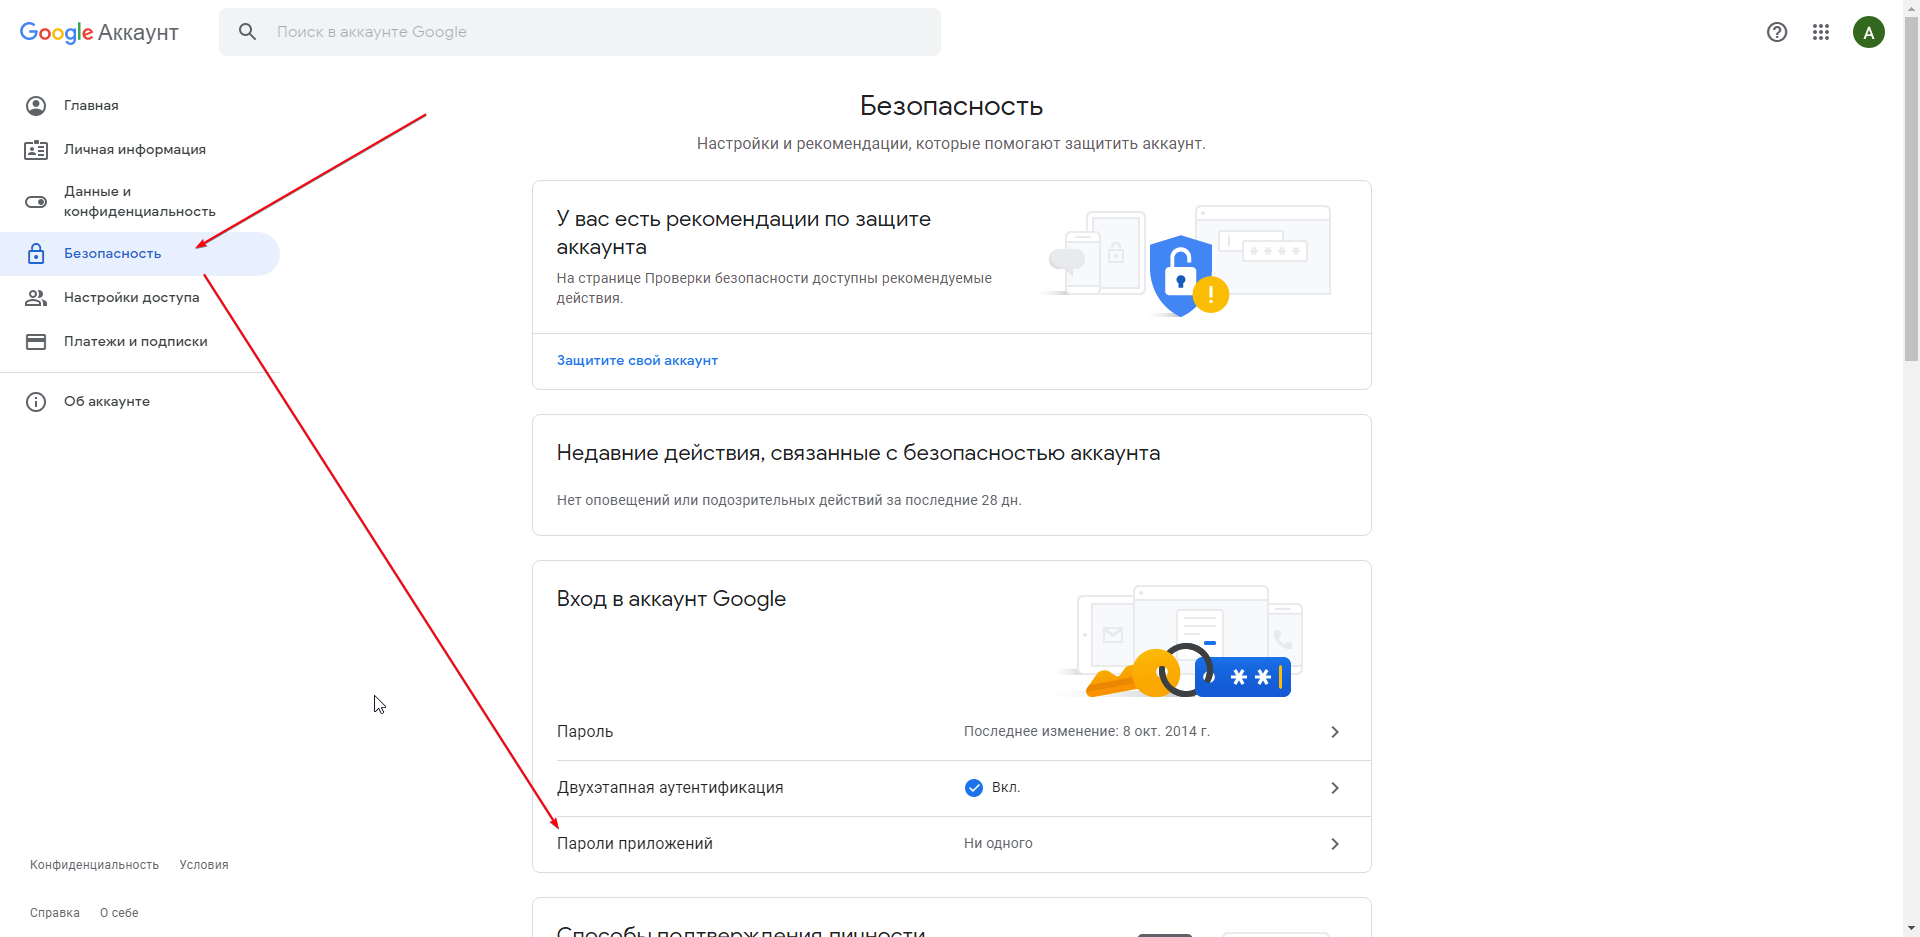Open Платежи и подписки menu item
Screen dimensions: 1920x937
point(140,341)
